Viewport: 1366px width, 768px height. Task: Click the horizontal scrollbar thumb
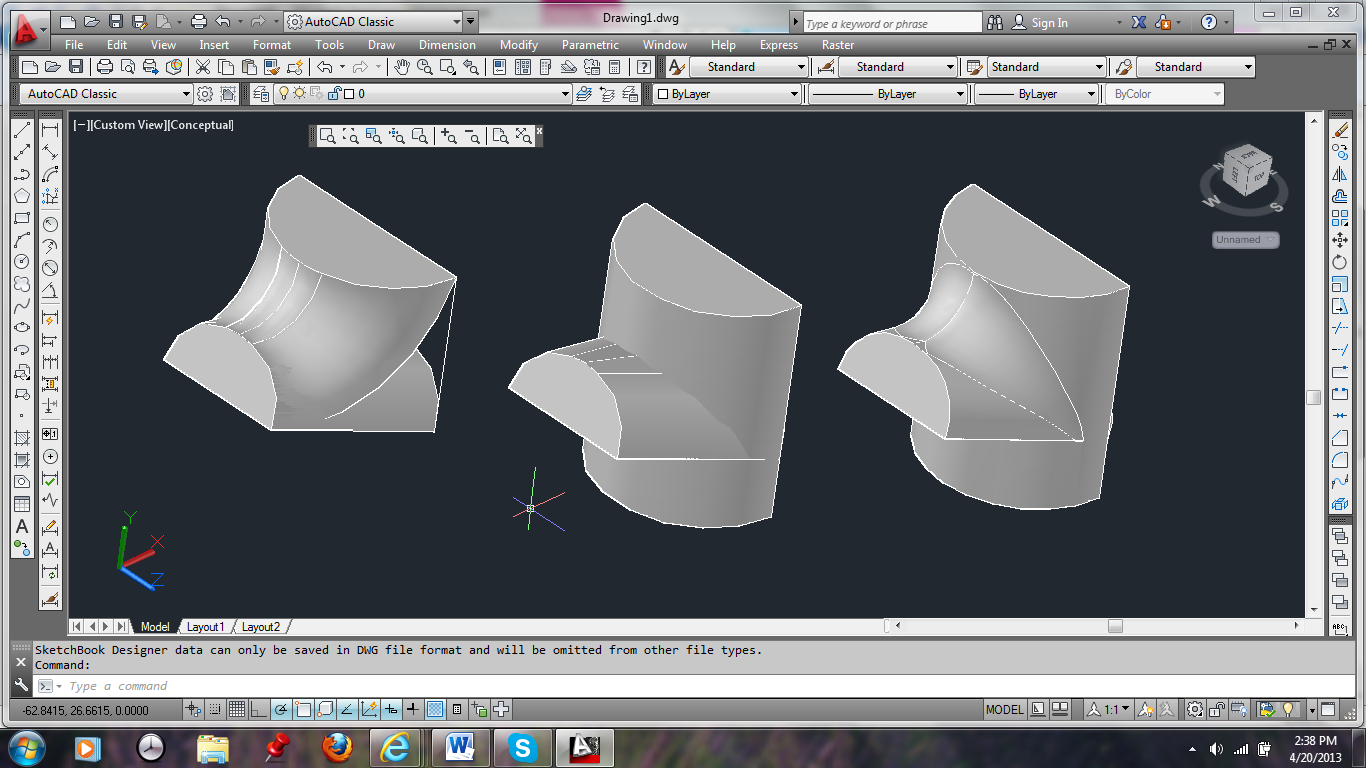[x=1115, y=626]
